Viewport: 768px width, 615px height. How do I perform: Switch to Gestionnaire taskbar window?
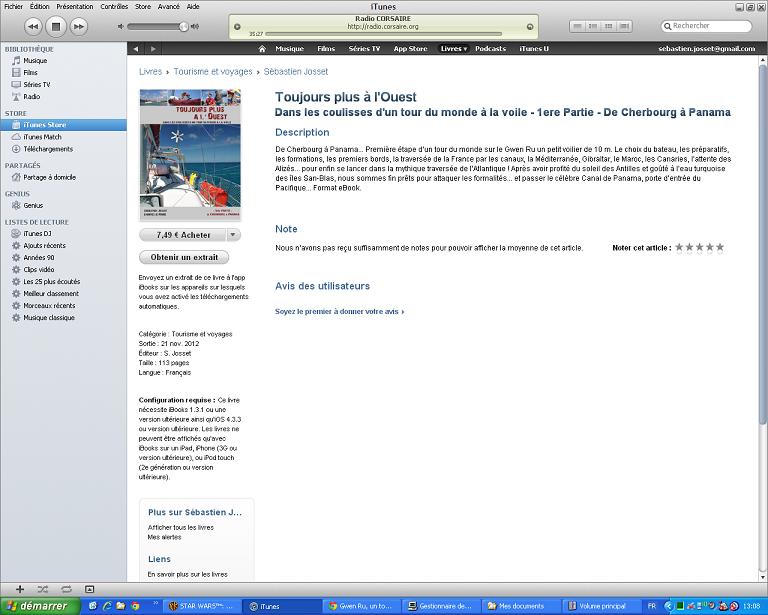pyautogui.click(x=440, y=606)
